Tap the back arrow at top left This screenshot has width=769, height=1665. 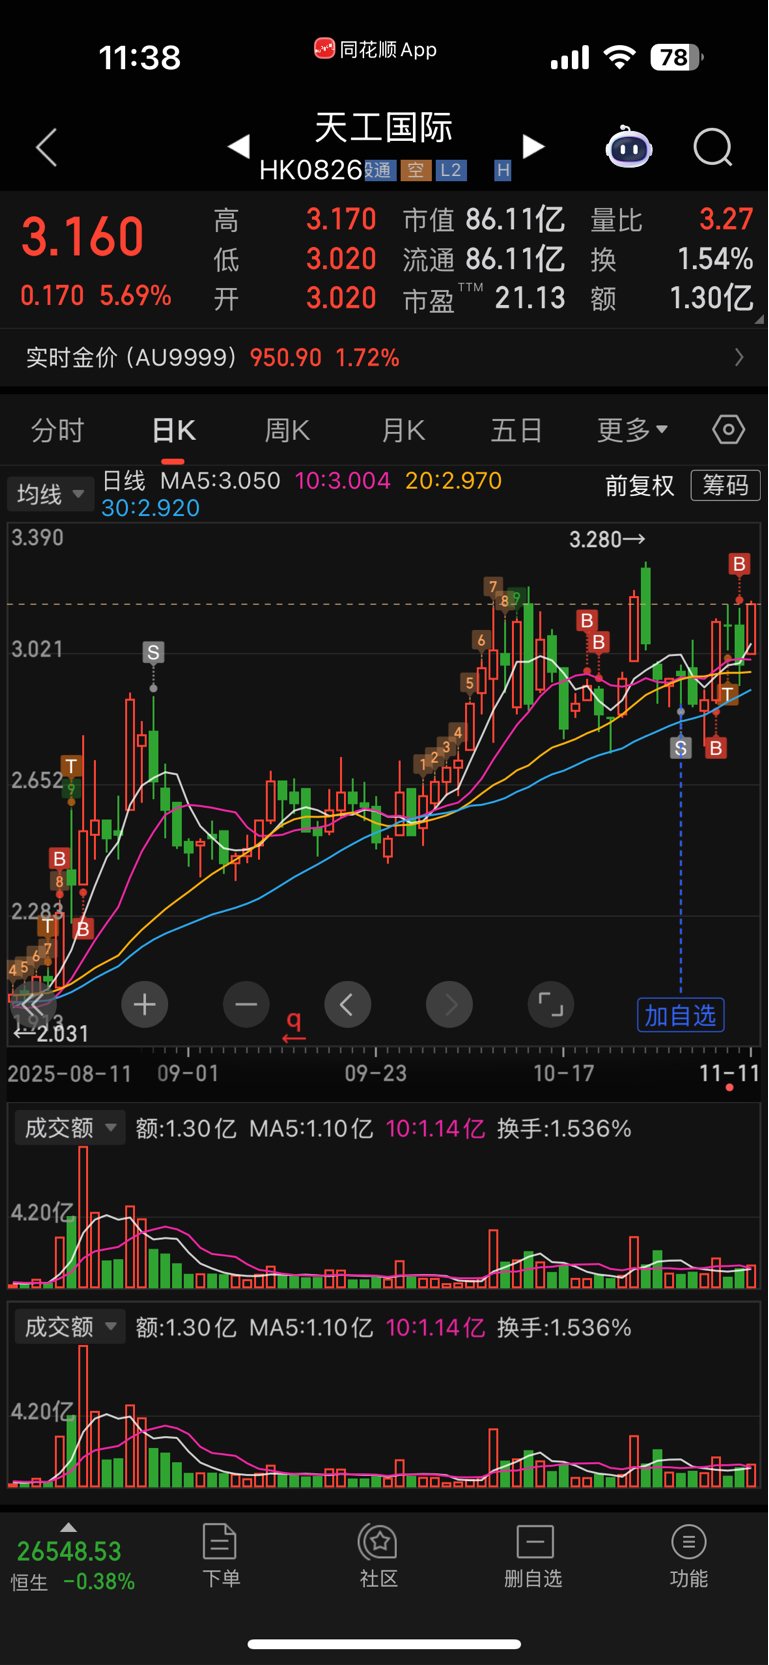tap(47, 148)
